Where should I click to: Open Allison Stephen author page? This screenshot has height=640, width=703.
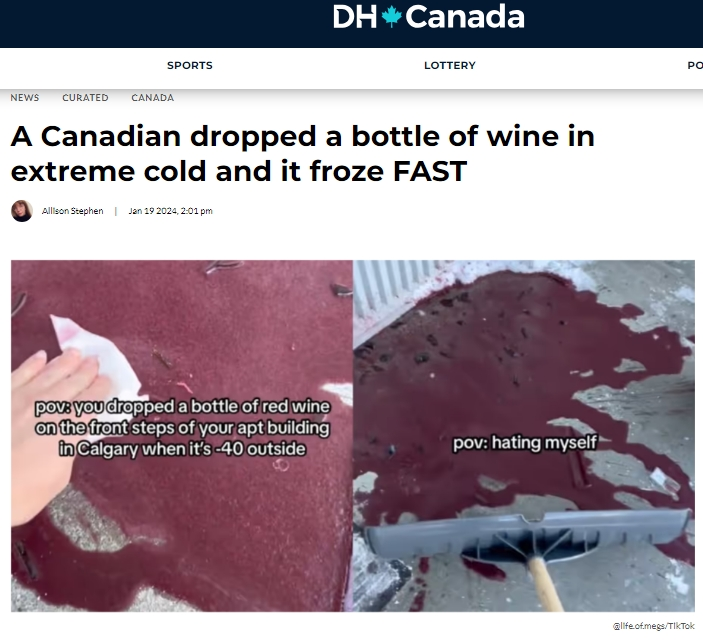click(x=72, y=211)
